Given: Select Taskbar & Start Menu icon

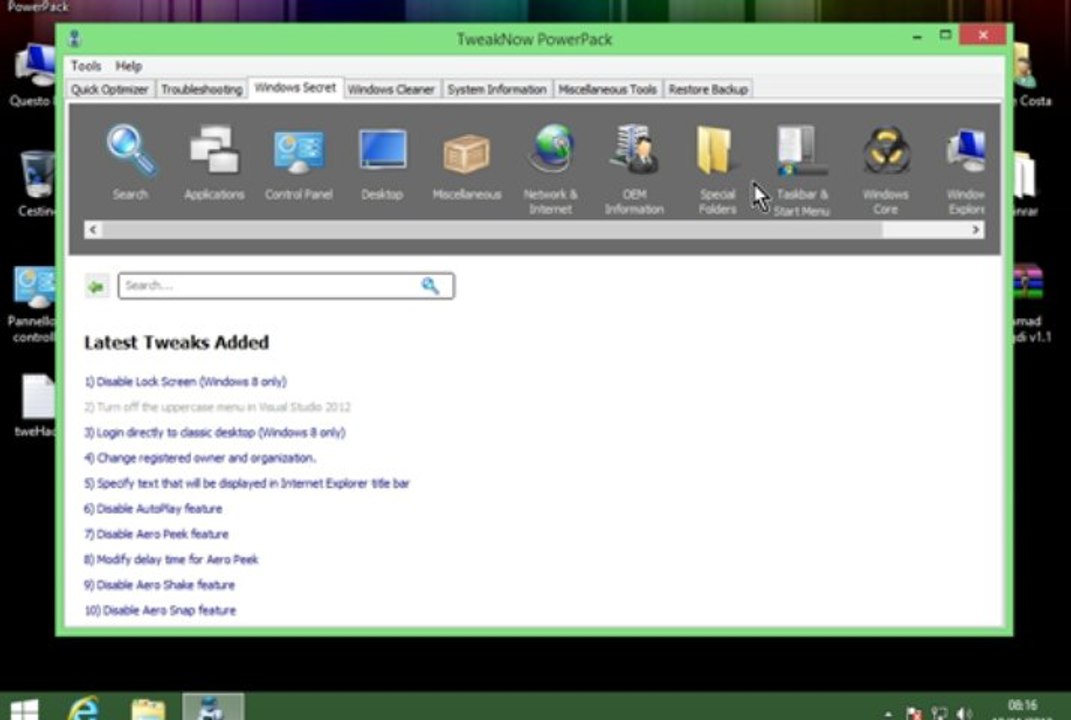Looking at the screenshot, I should point(801,169).
